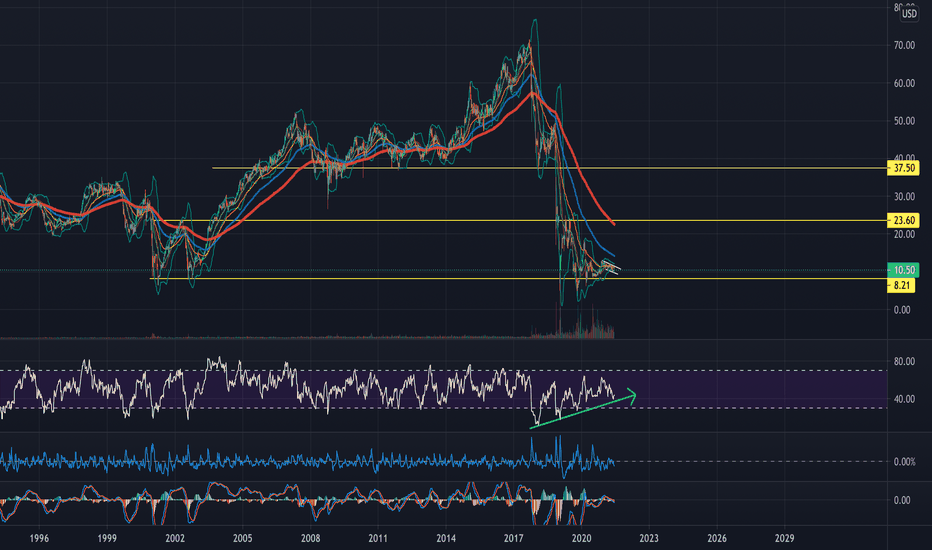Click the 1999 label on time axis
This screenshot has width=932, height=550.
click(107, 538)
